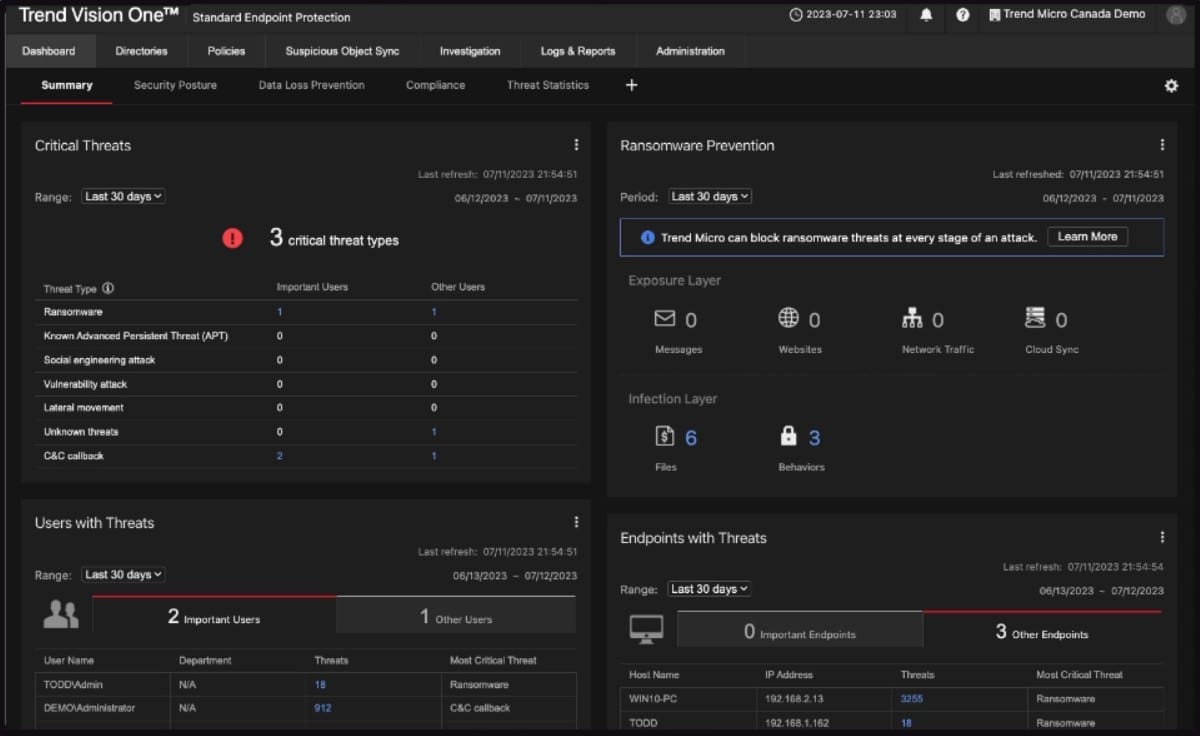Click the Threat Type info icon

[108, 288]
